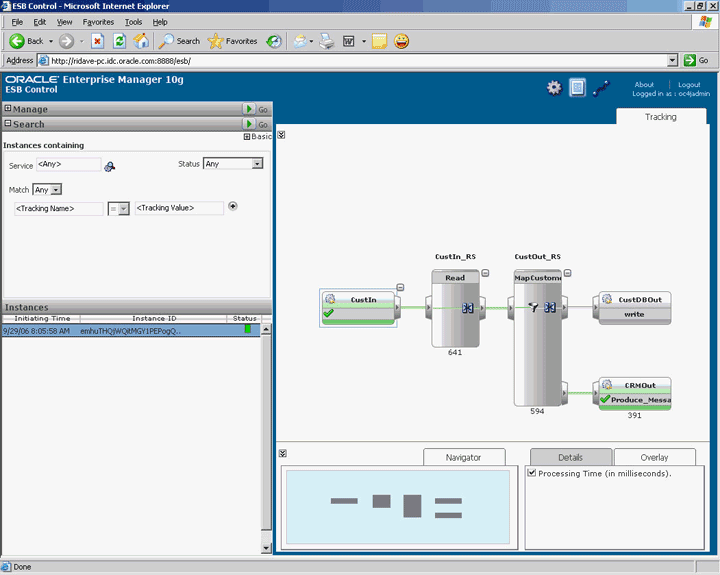Open the Tools menu
Screen dimensions: 720x575
point(133,22)
